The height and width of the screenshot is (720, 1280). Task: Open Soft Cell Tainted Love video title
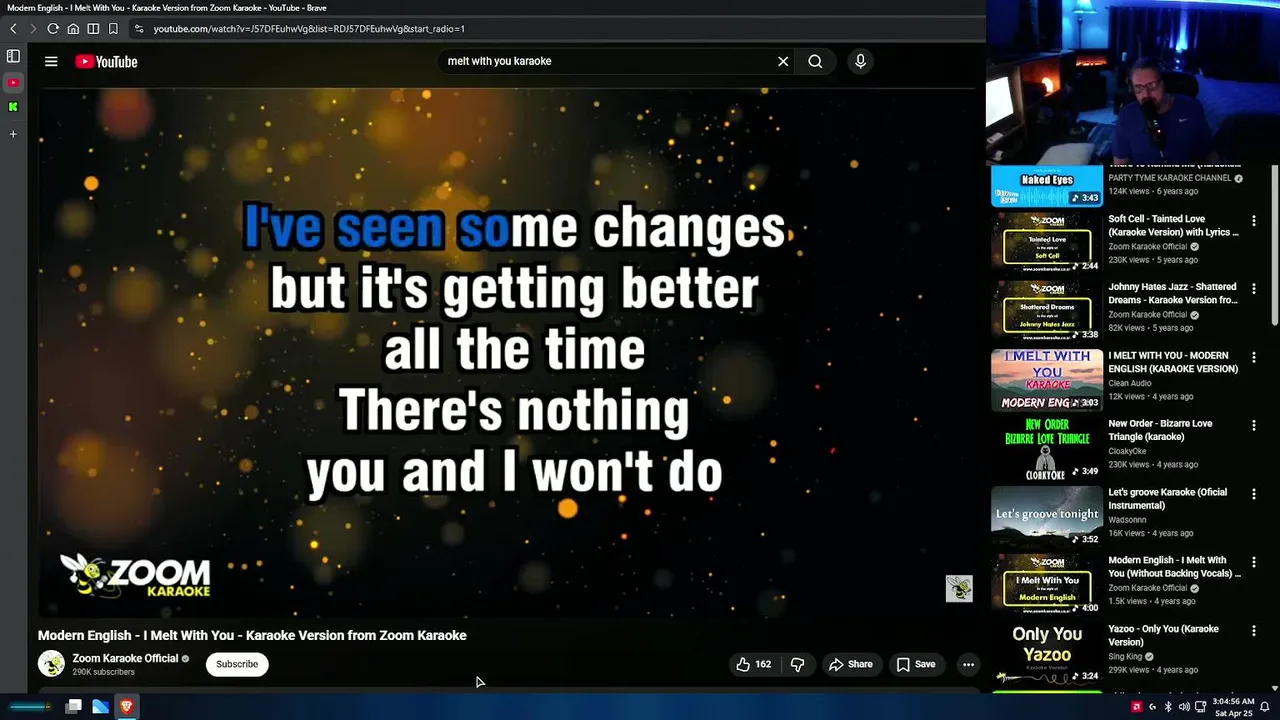(x=1173, y=225)
